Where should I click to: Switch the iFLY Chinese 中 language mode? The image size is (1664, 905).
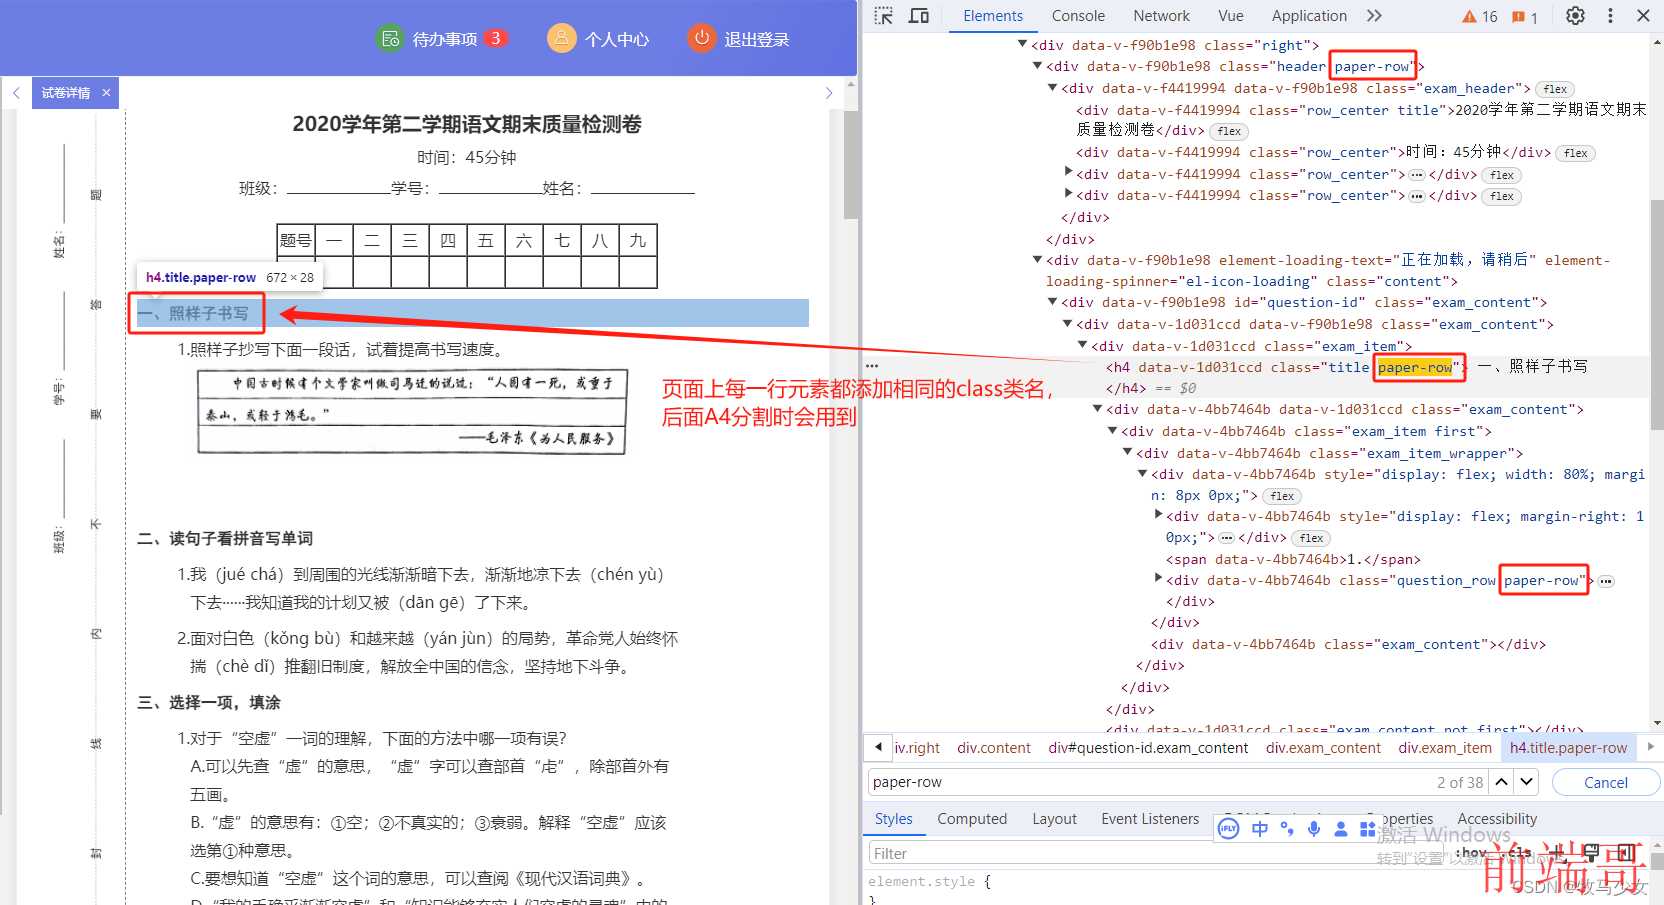(x=1260, y=829)
